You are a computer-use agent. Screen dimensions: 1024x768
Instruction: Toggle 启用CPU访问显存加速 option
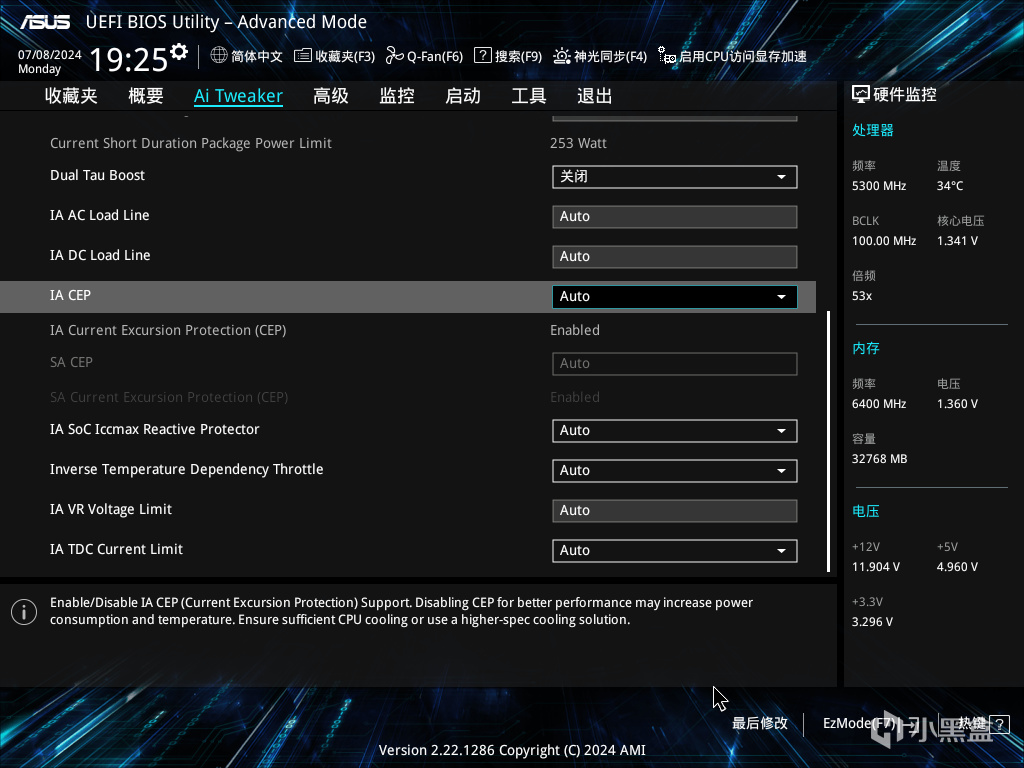tap(743, 56)
